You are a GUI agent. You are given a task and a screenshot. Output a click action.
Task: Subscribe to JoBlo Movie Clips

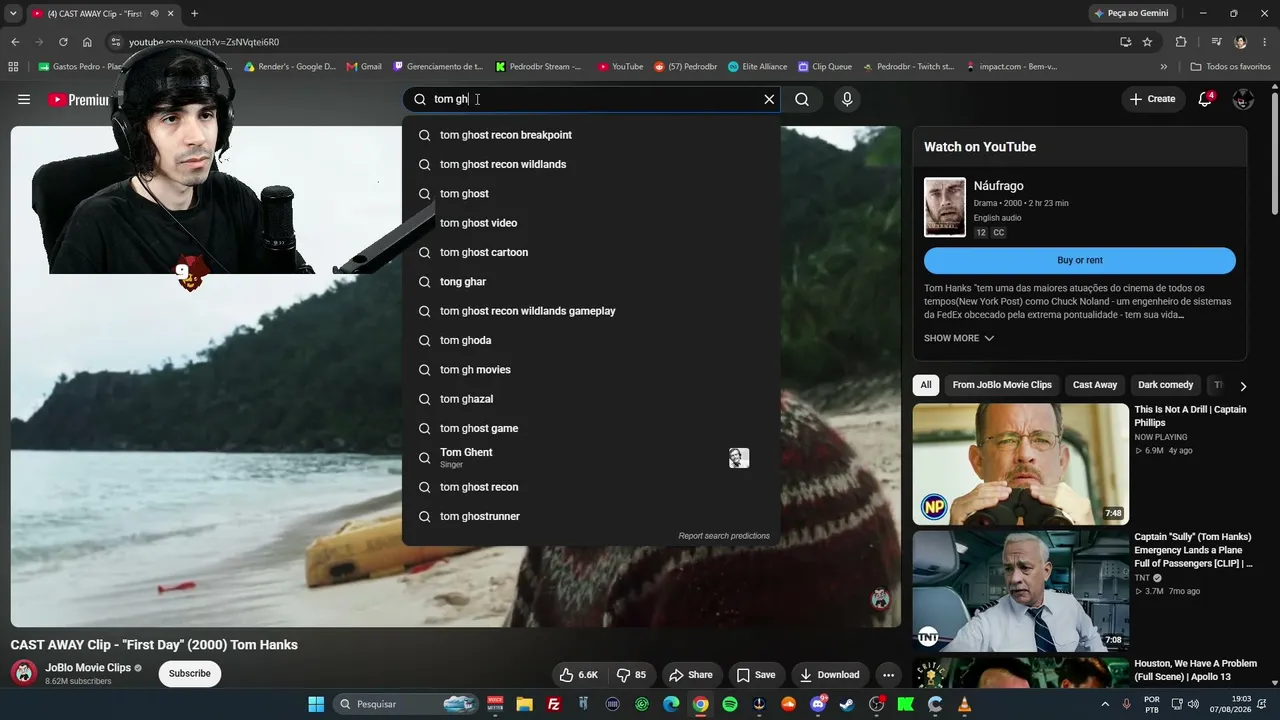189,674
